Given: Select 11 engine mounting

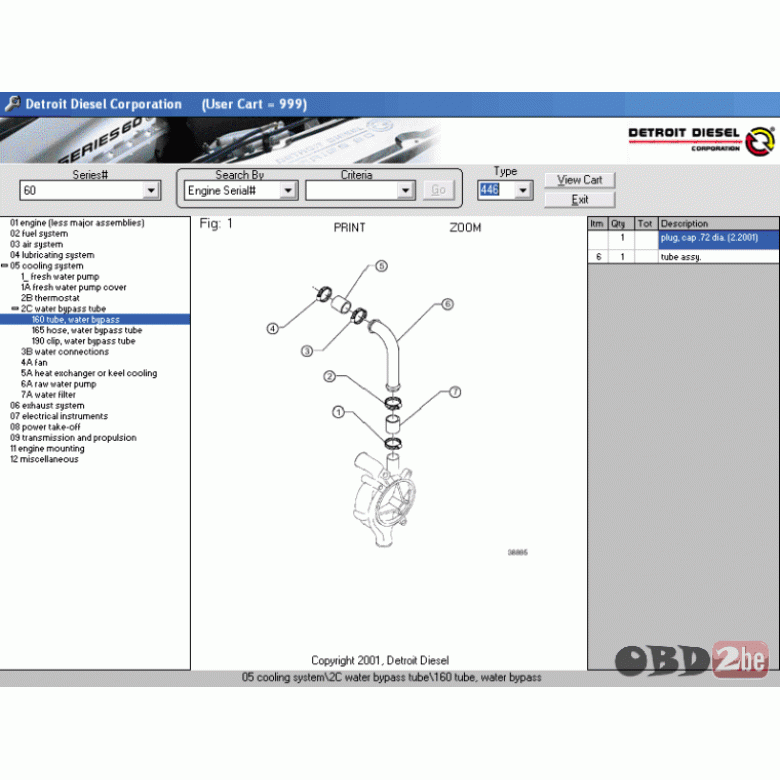Looking at the screenshot, I should click(47, 448).
